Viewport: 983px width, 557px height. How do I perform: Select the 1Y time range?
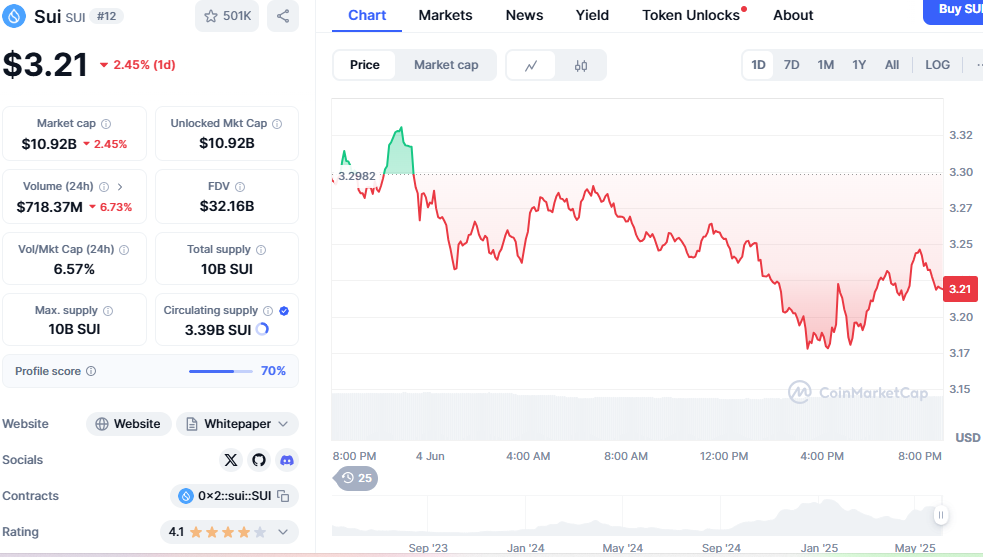point(859,65)
